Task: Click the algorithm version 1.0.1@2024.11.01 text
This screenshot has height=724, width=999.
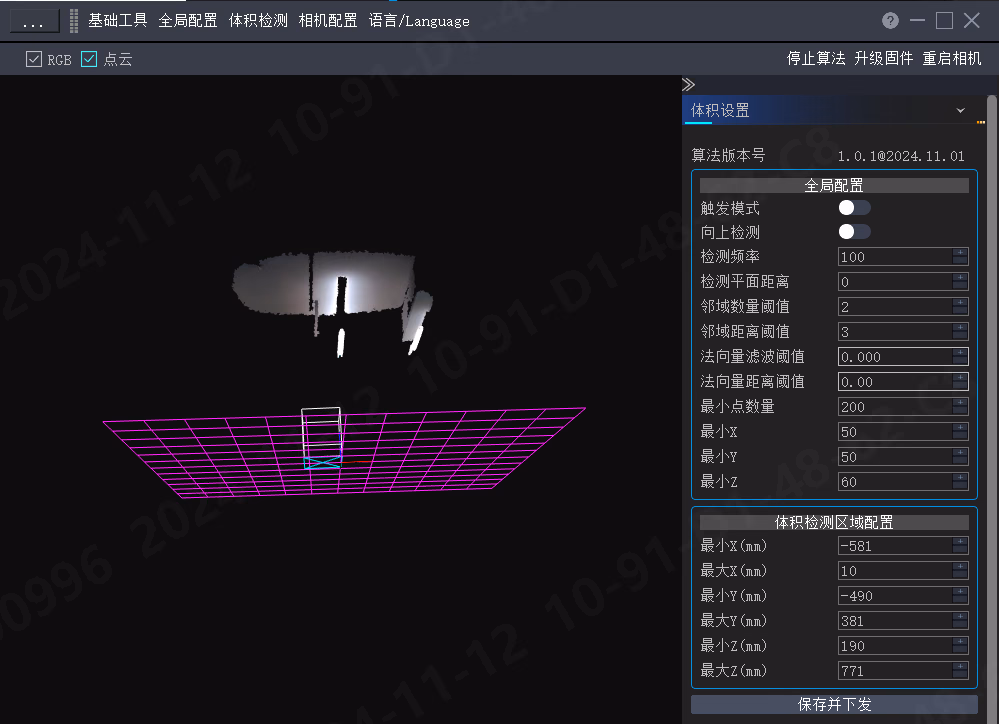Action: click(901, 156)
